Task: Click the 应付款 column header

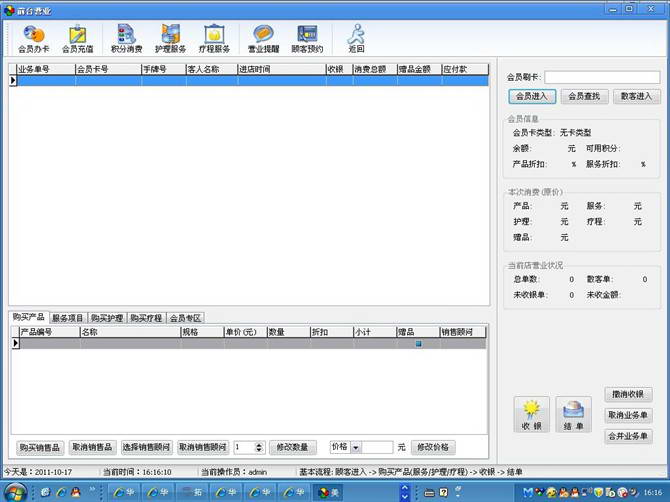Action: pos(465,69)
